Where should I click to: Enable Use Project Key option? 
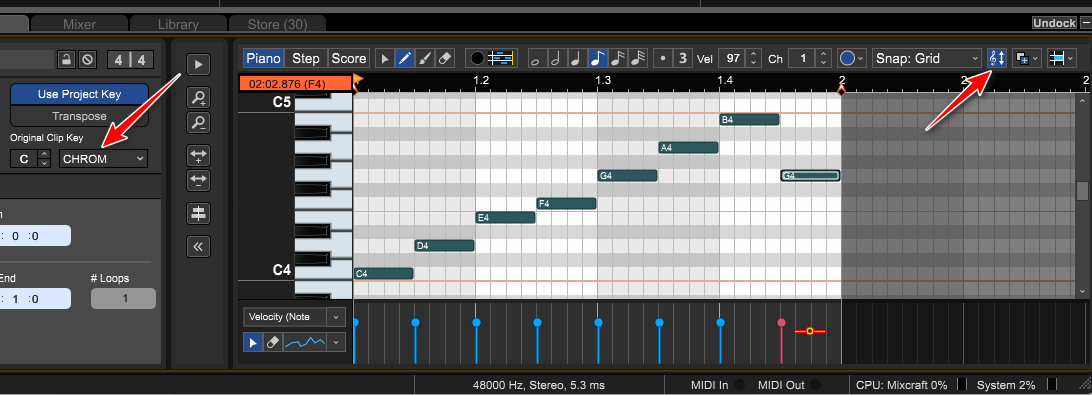(x=79, y=94)
